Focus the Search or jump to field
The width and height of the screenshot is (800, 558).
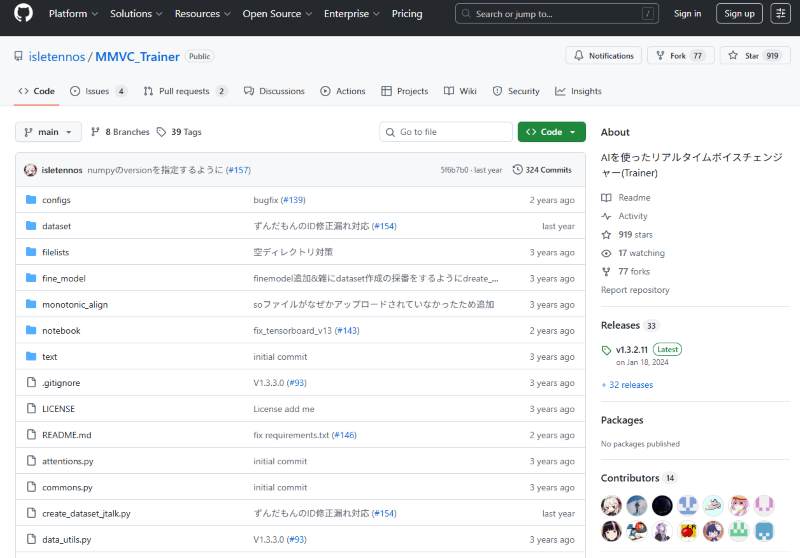[x=557, y=14]
